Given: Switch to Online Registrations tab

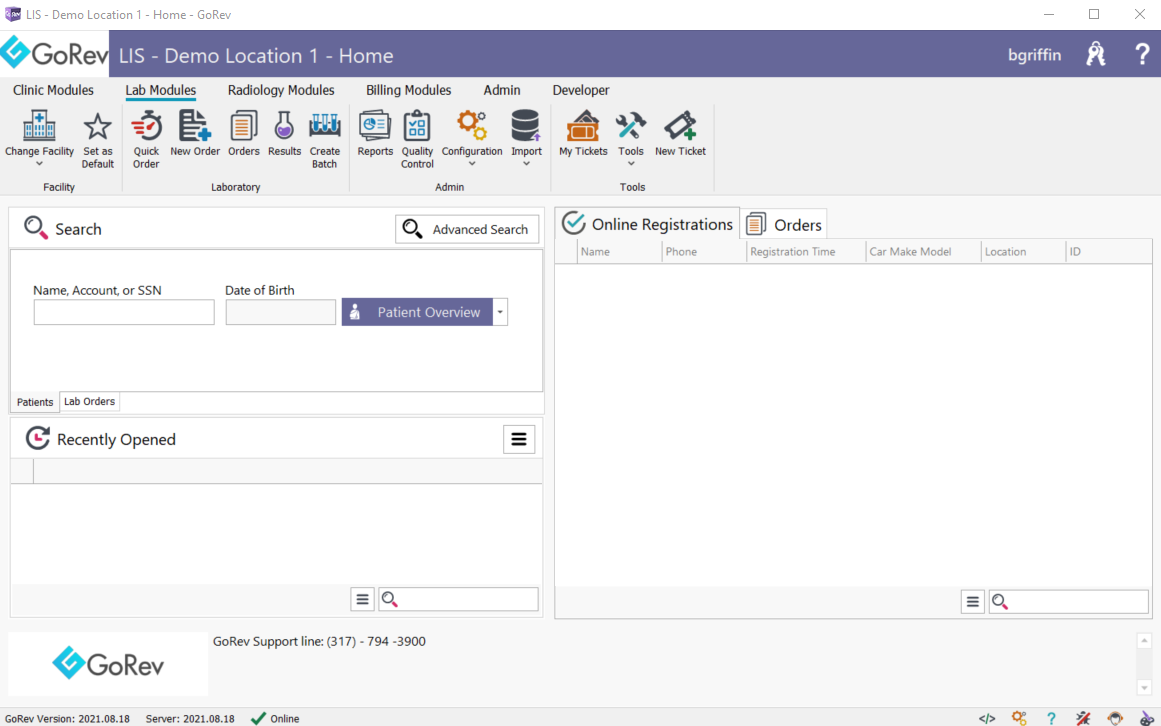Looking at the screenshot, I should pos(648,223).
